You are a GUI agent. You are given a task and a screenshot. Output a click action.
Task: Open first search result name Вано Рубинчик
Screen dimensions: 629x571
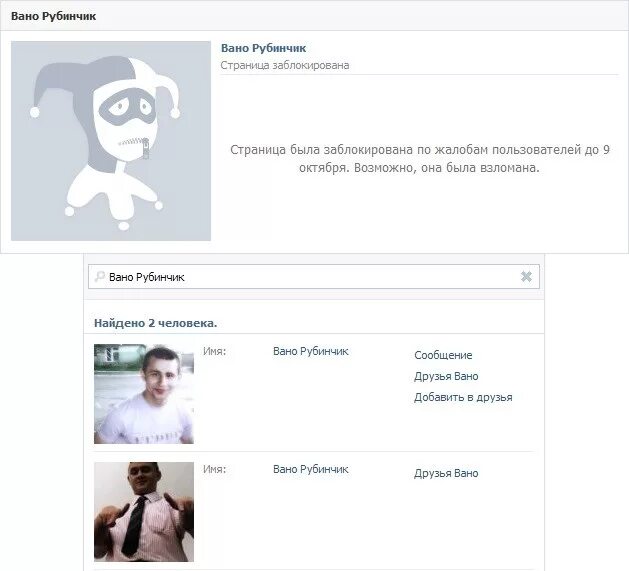[310, 352]
